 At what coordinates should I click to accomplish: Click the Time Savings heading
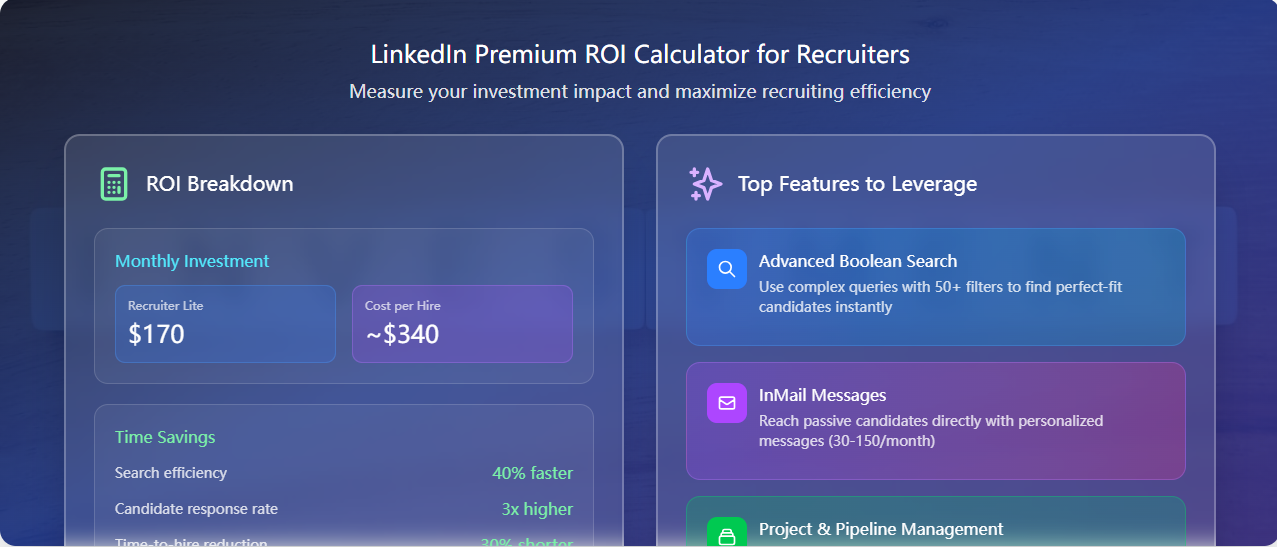tap(165, 437)
